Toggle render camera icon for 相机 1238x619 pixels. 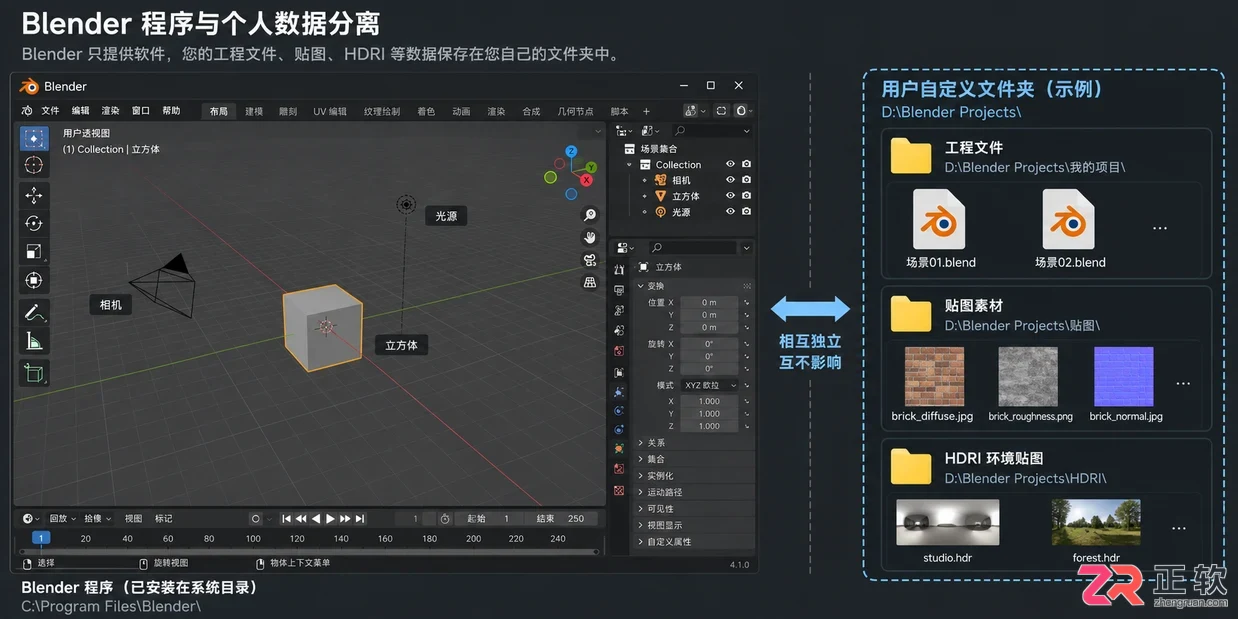pos(746,180)
